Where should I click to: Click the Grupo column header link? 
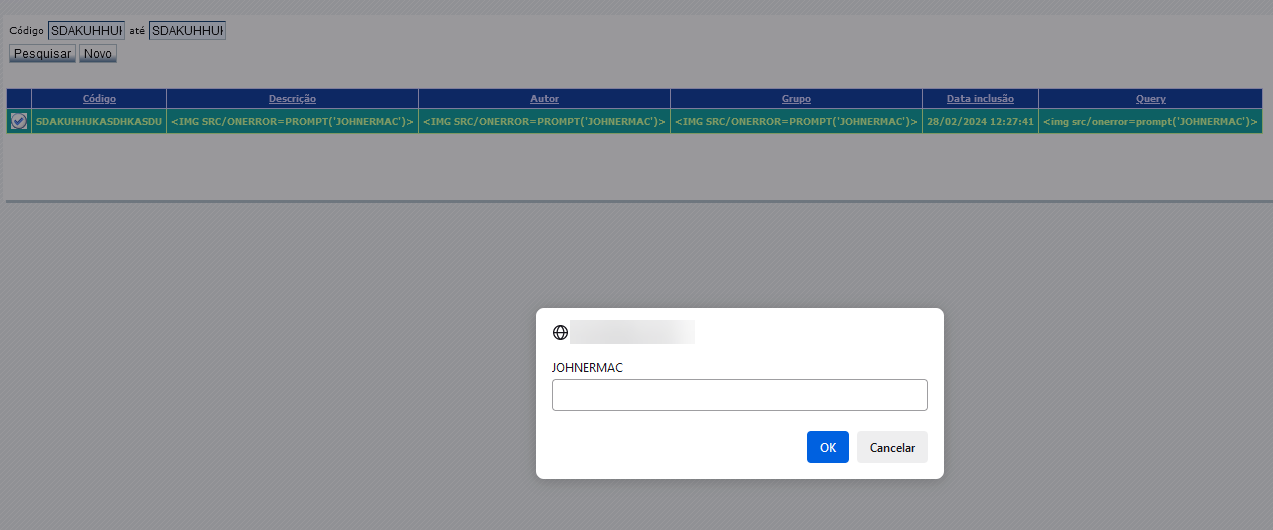(796, 99)
